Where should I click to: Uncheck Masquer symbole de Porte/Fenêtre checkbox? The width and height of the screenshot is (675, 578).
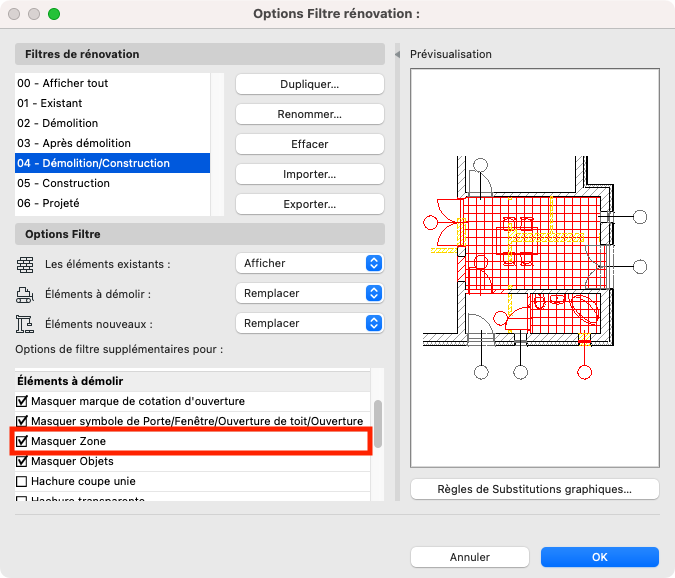pos(22,421)
